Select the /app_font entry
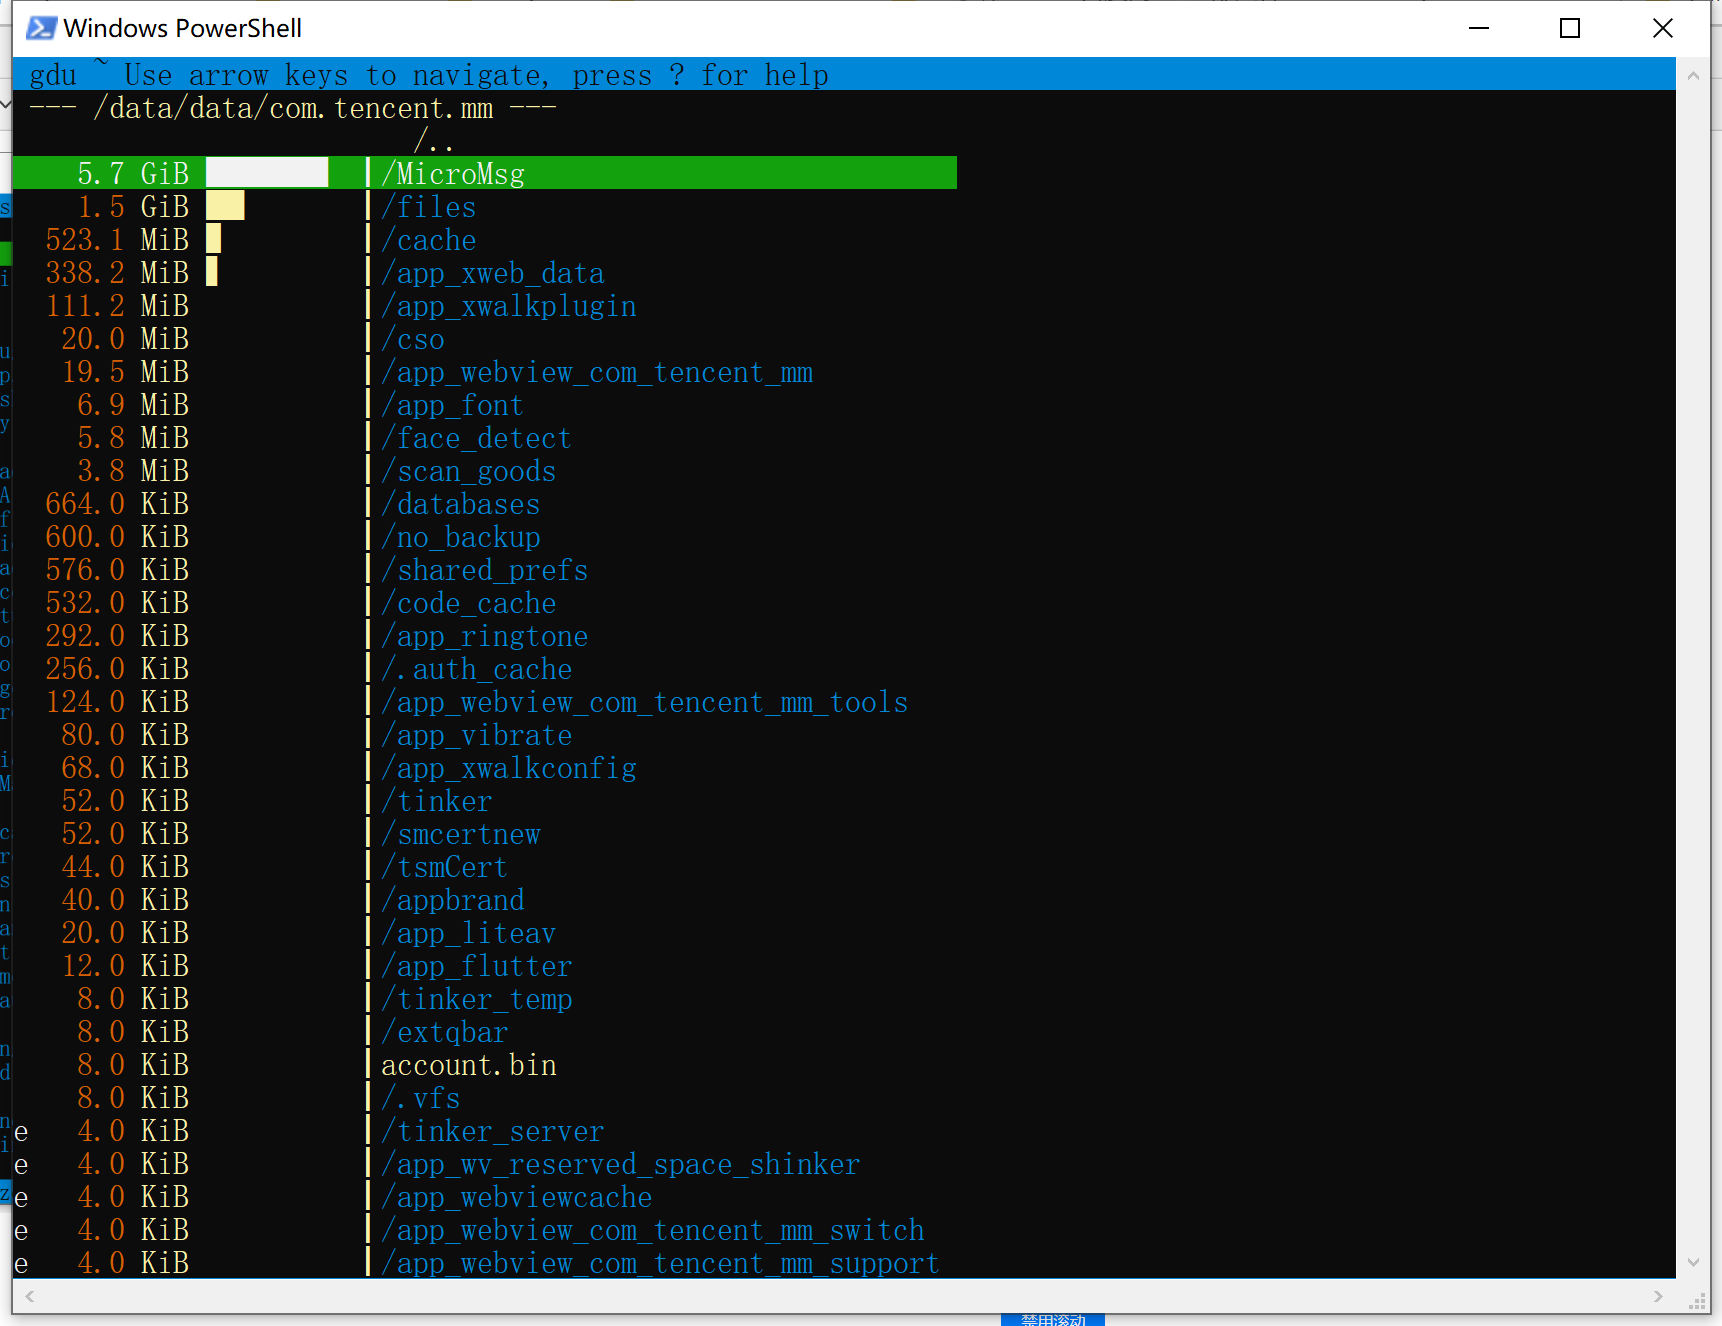1722x1326 pixels. click(452, 405)
